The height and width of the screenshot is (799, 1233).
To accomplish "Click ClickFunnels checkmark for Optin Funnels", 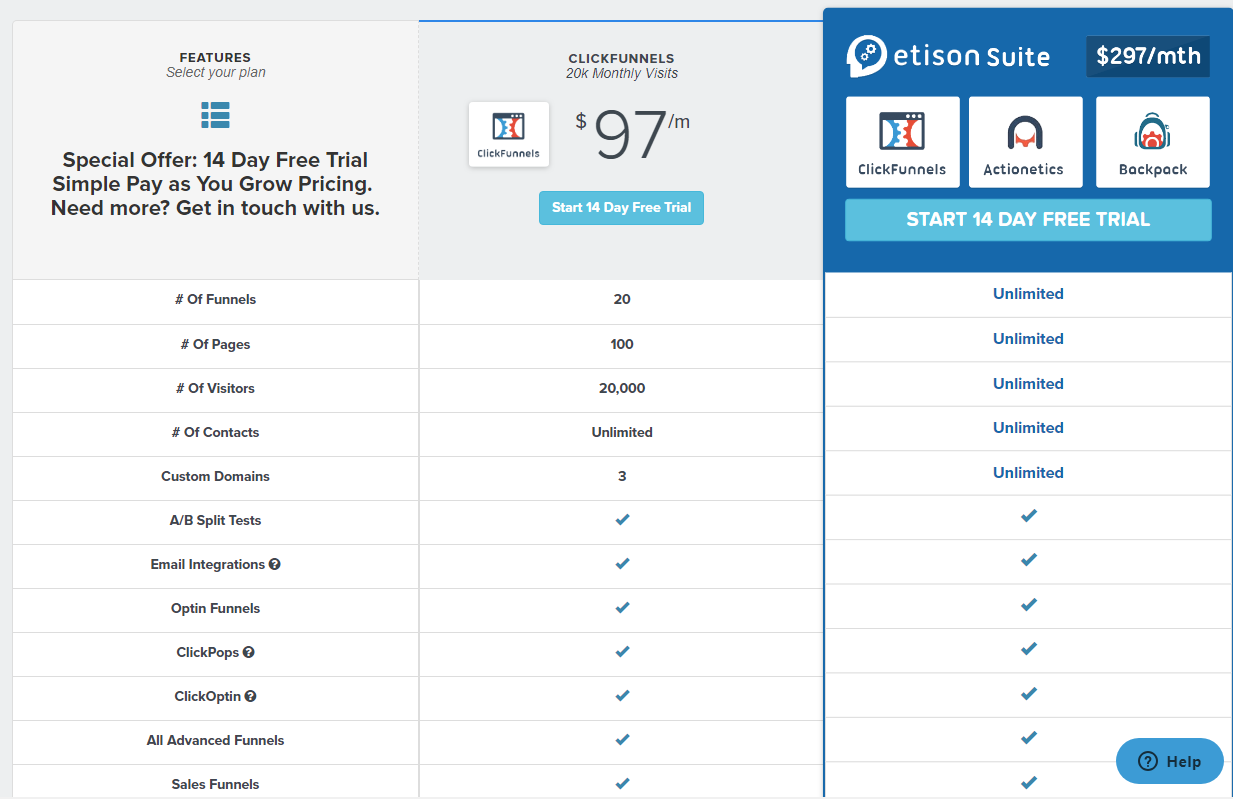I will coord(622,608).
